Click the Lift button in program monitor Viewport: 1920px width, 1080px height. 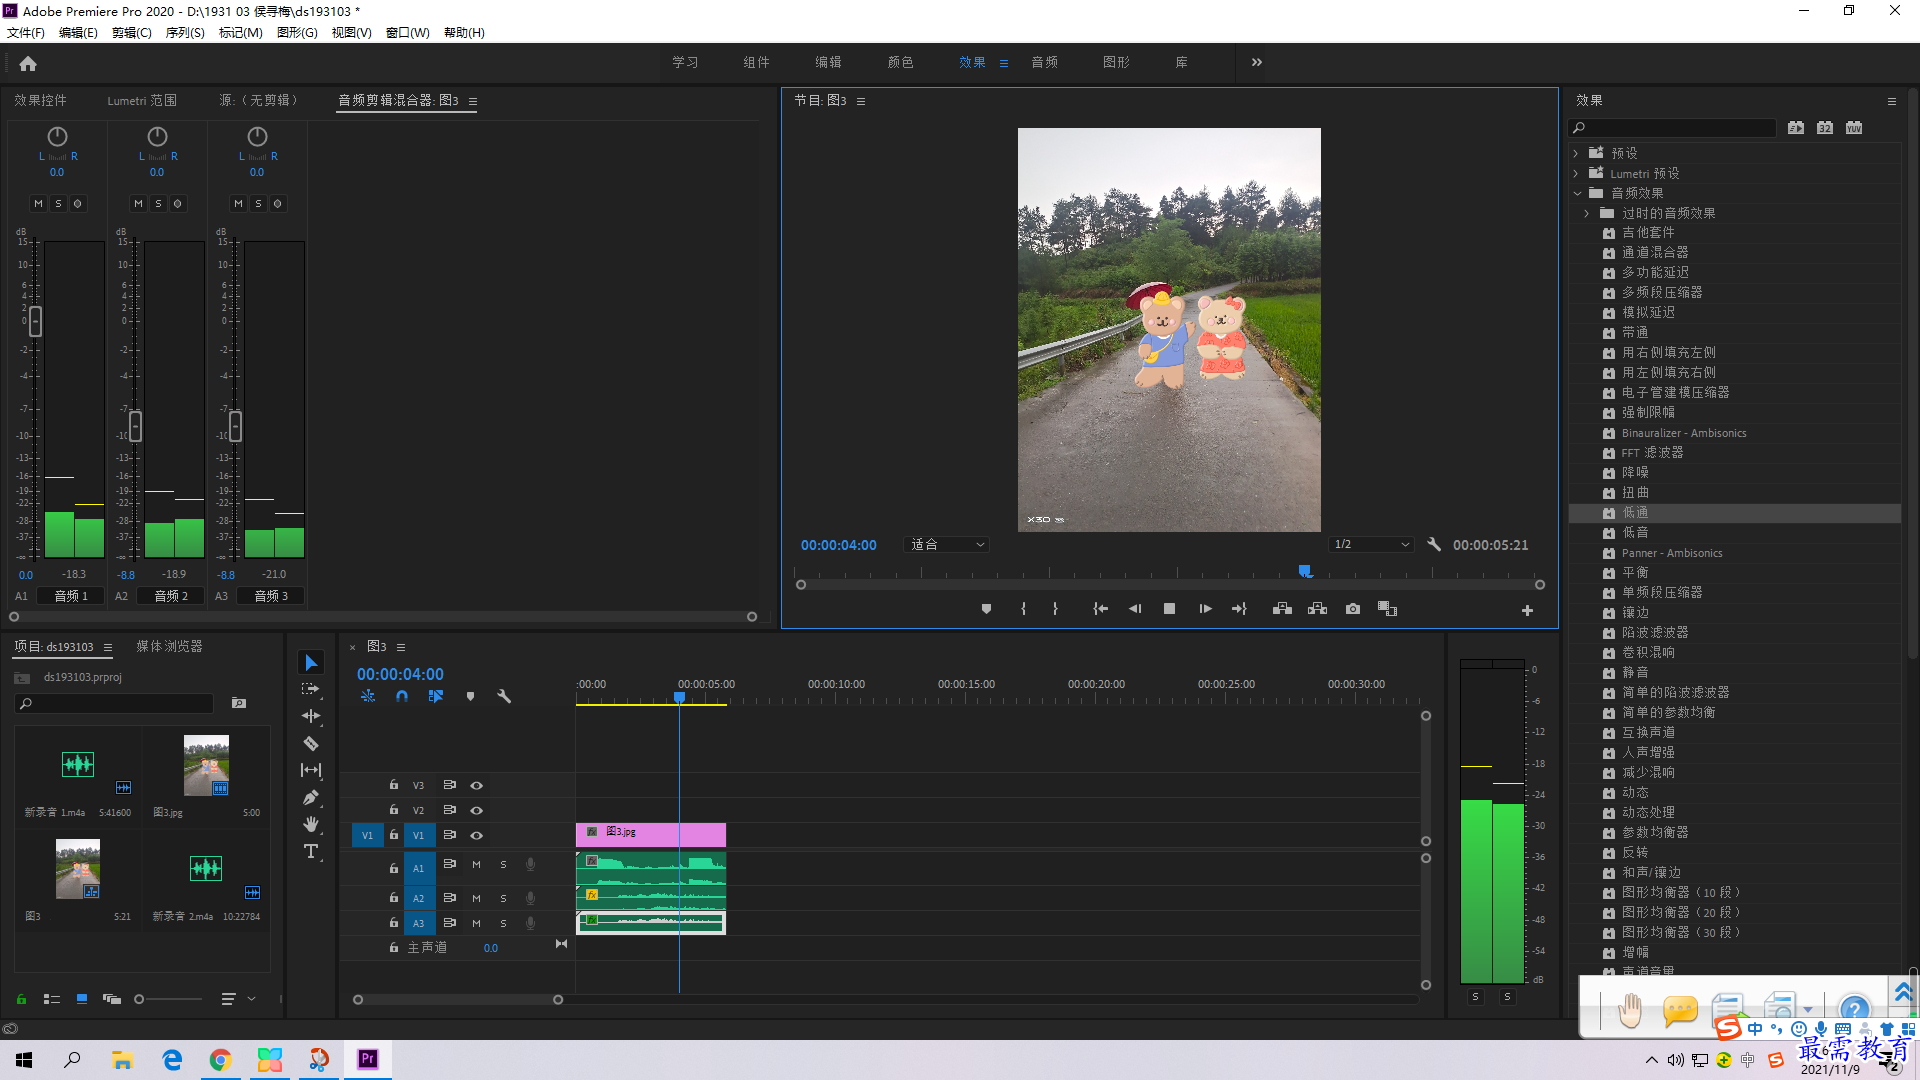[x=1282, y=609]
